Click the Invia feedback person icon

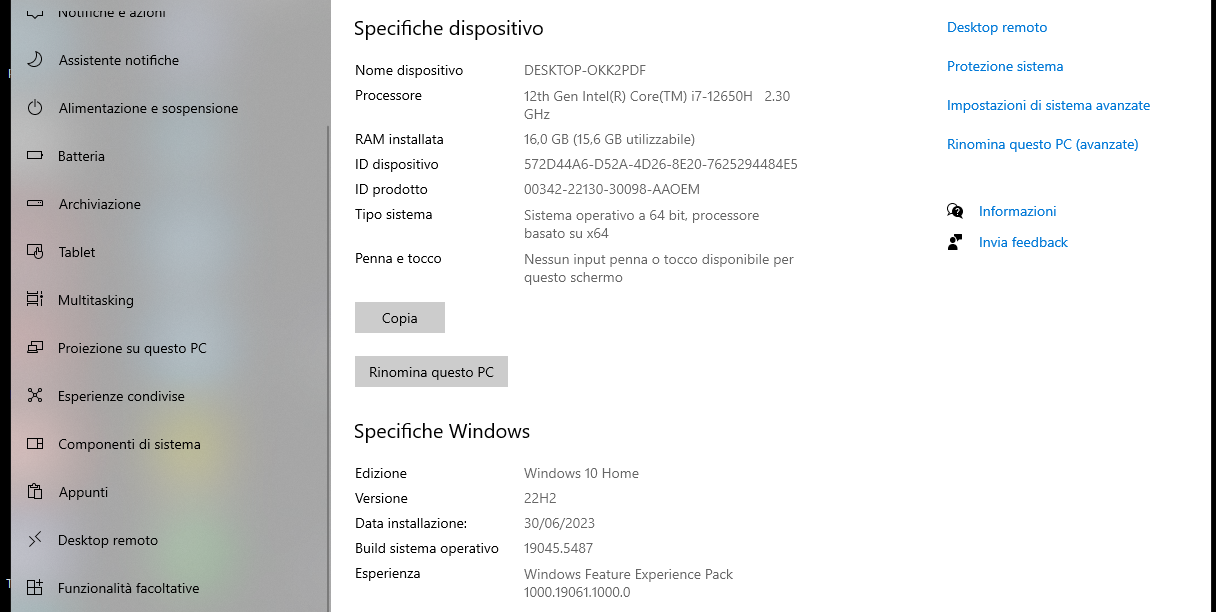[955, 242]
